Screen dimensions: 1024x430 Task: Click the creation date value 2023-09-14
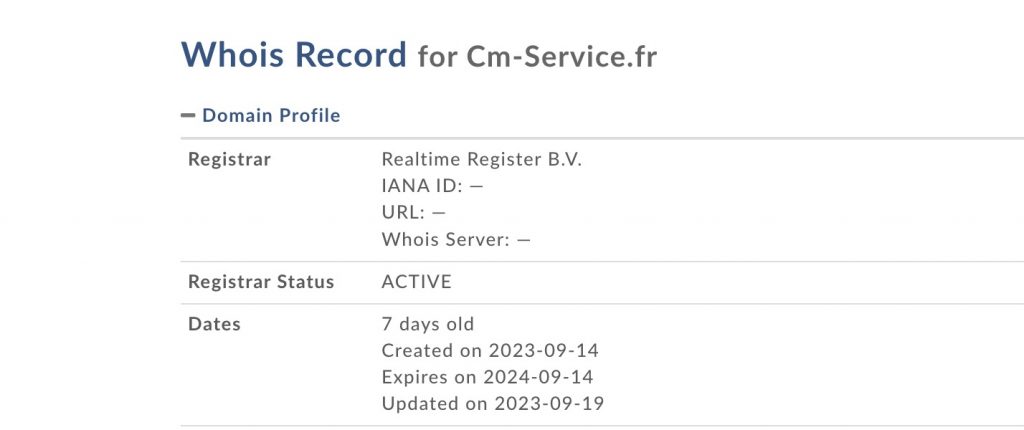click(543, 351)
